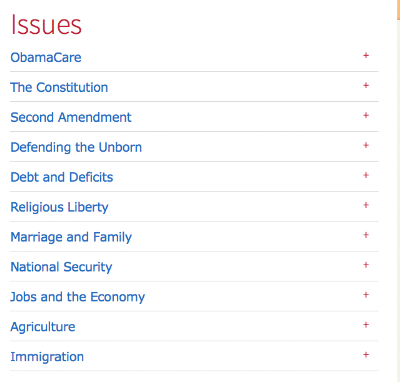Select the Second Amendment link
The width and height of the screenshot is (400, 382).
(x=71, y=117)
